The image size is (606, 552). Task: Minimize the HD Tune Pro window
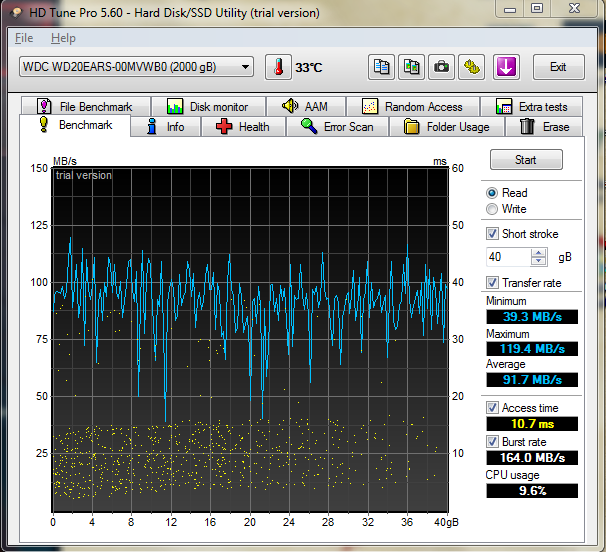[510, 9]
